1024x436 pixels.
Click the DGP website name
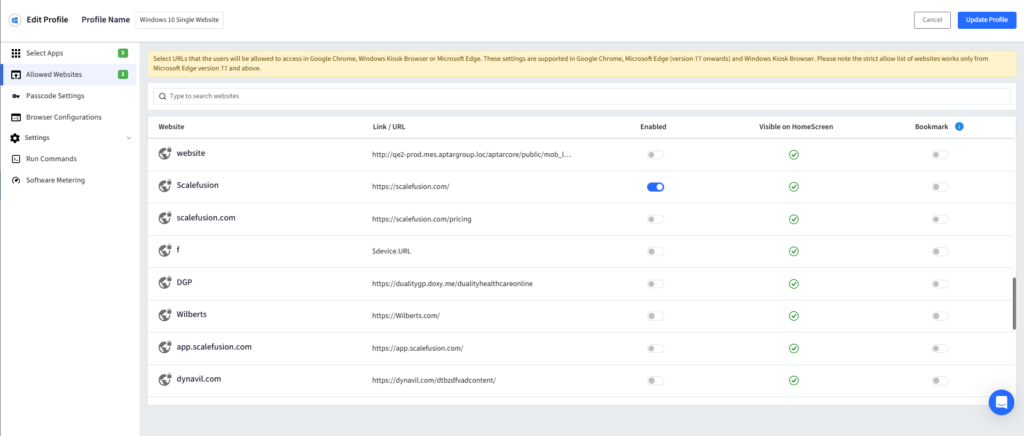tap(184, 282)
